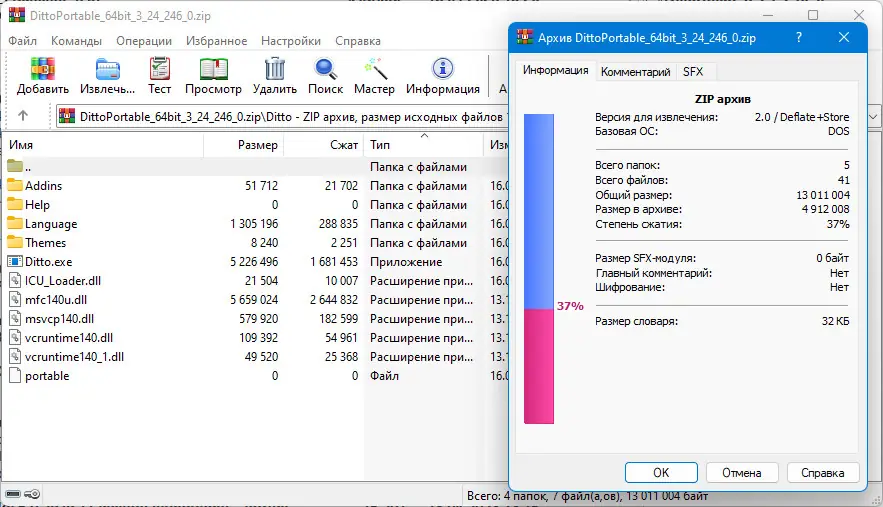Sort by the Размер column header
Screen dimensions: 883x507
[x=243, y=145]
